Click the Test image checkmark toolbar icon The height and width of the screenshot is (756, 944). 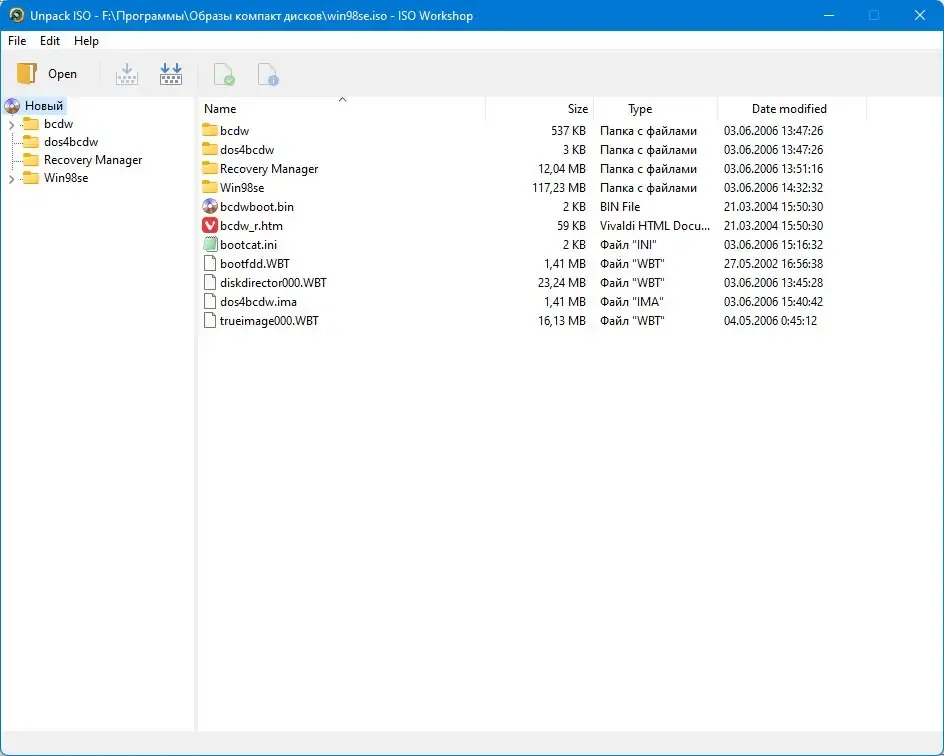[x=224, y=74]
